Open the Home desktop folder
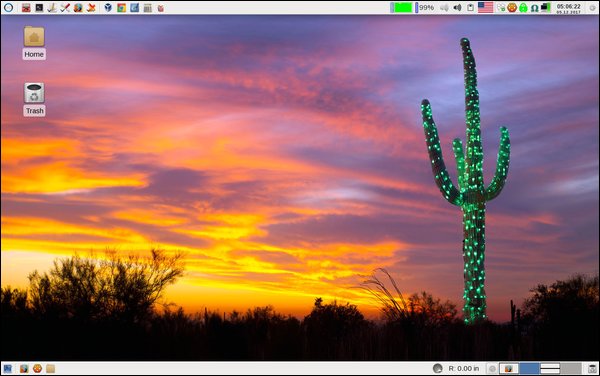The height and width of the screenshot is (376, 600). click(x=34, y=42)
